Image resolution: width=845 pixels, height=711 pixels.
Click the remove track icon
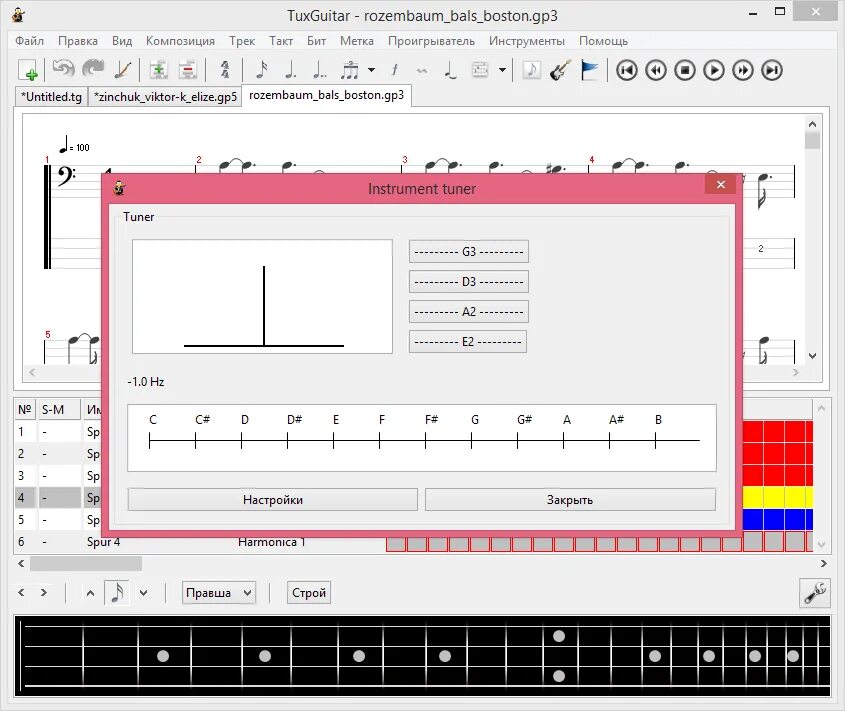(188, 70)
